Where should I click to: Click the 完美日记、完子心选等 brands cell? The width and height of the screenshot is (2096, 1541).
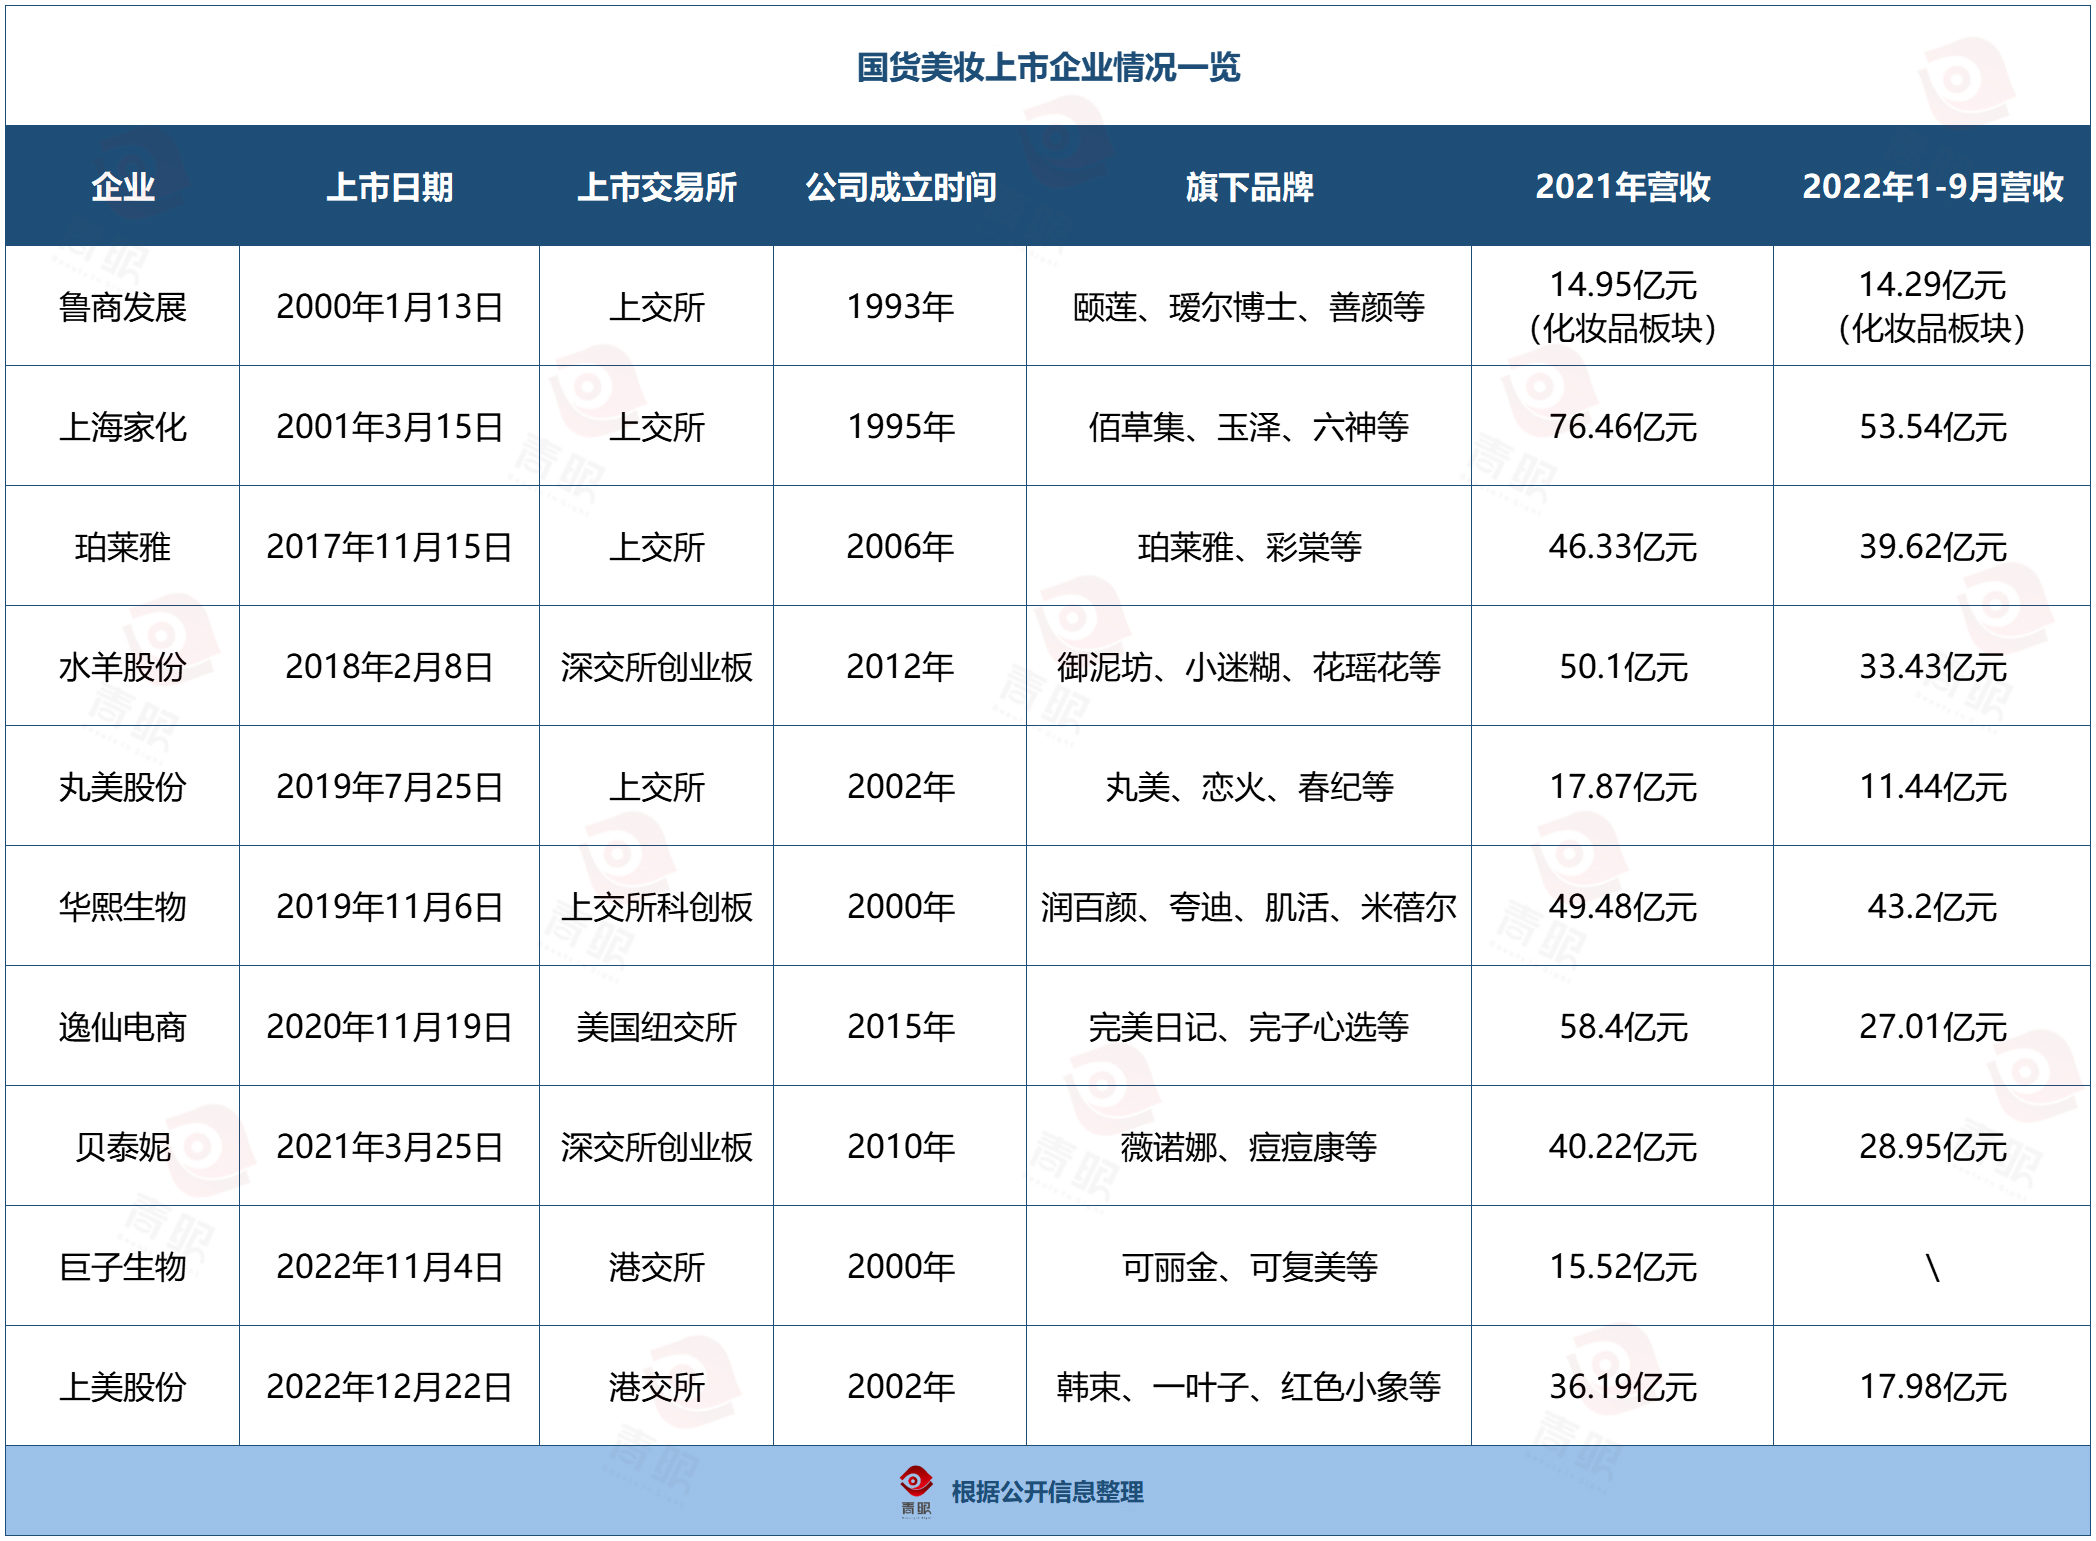click(x=1248, y=1027)
